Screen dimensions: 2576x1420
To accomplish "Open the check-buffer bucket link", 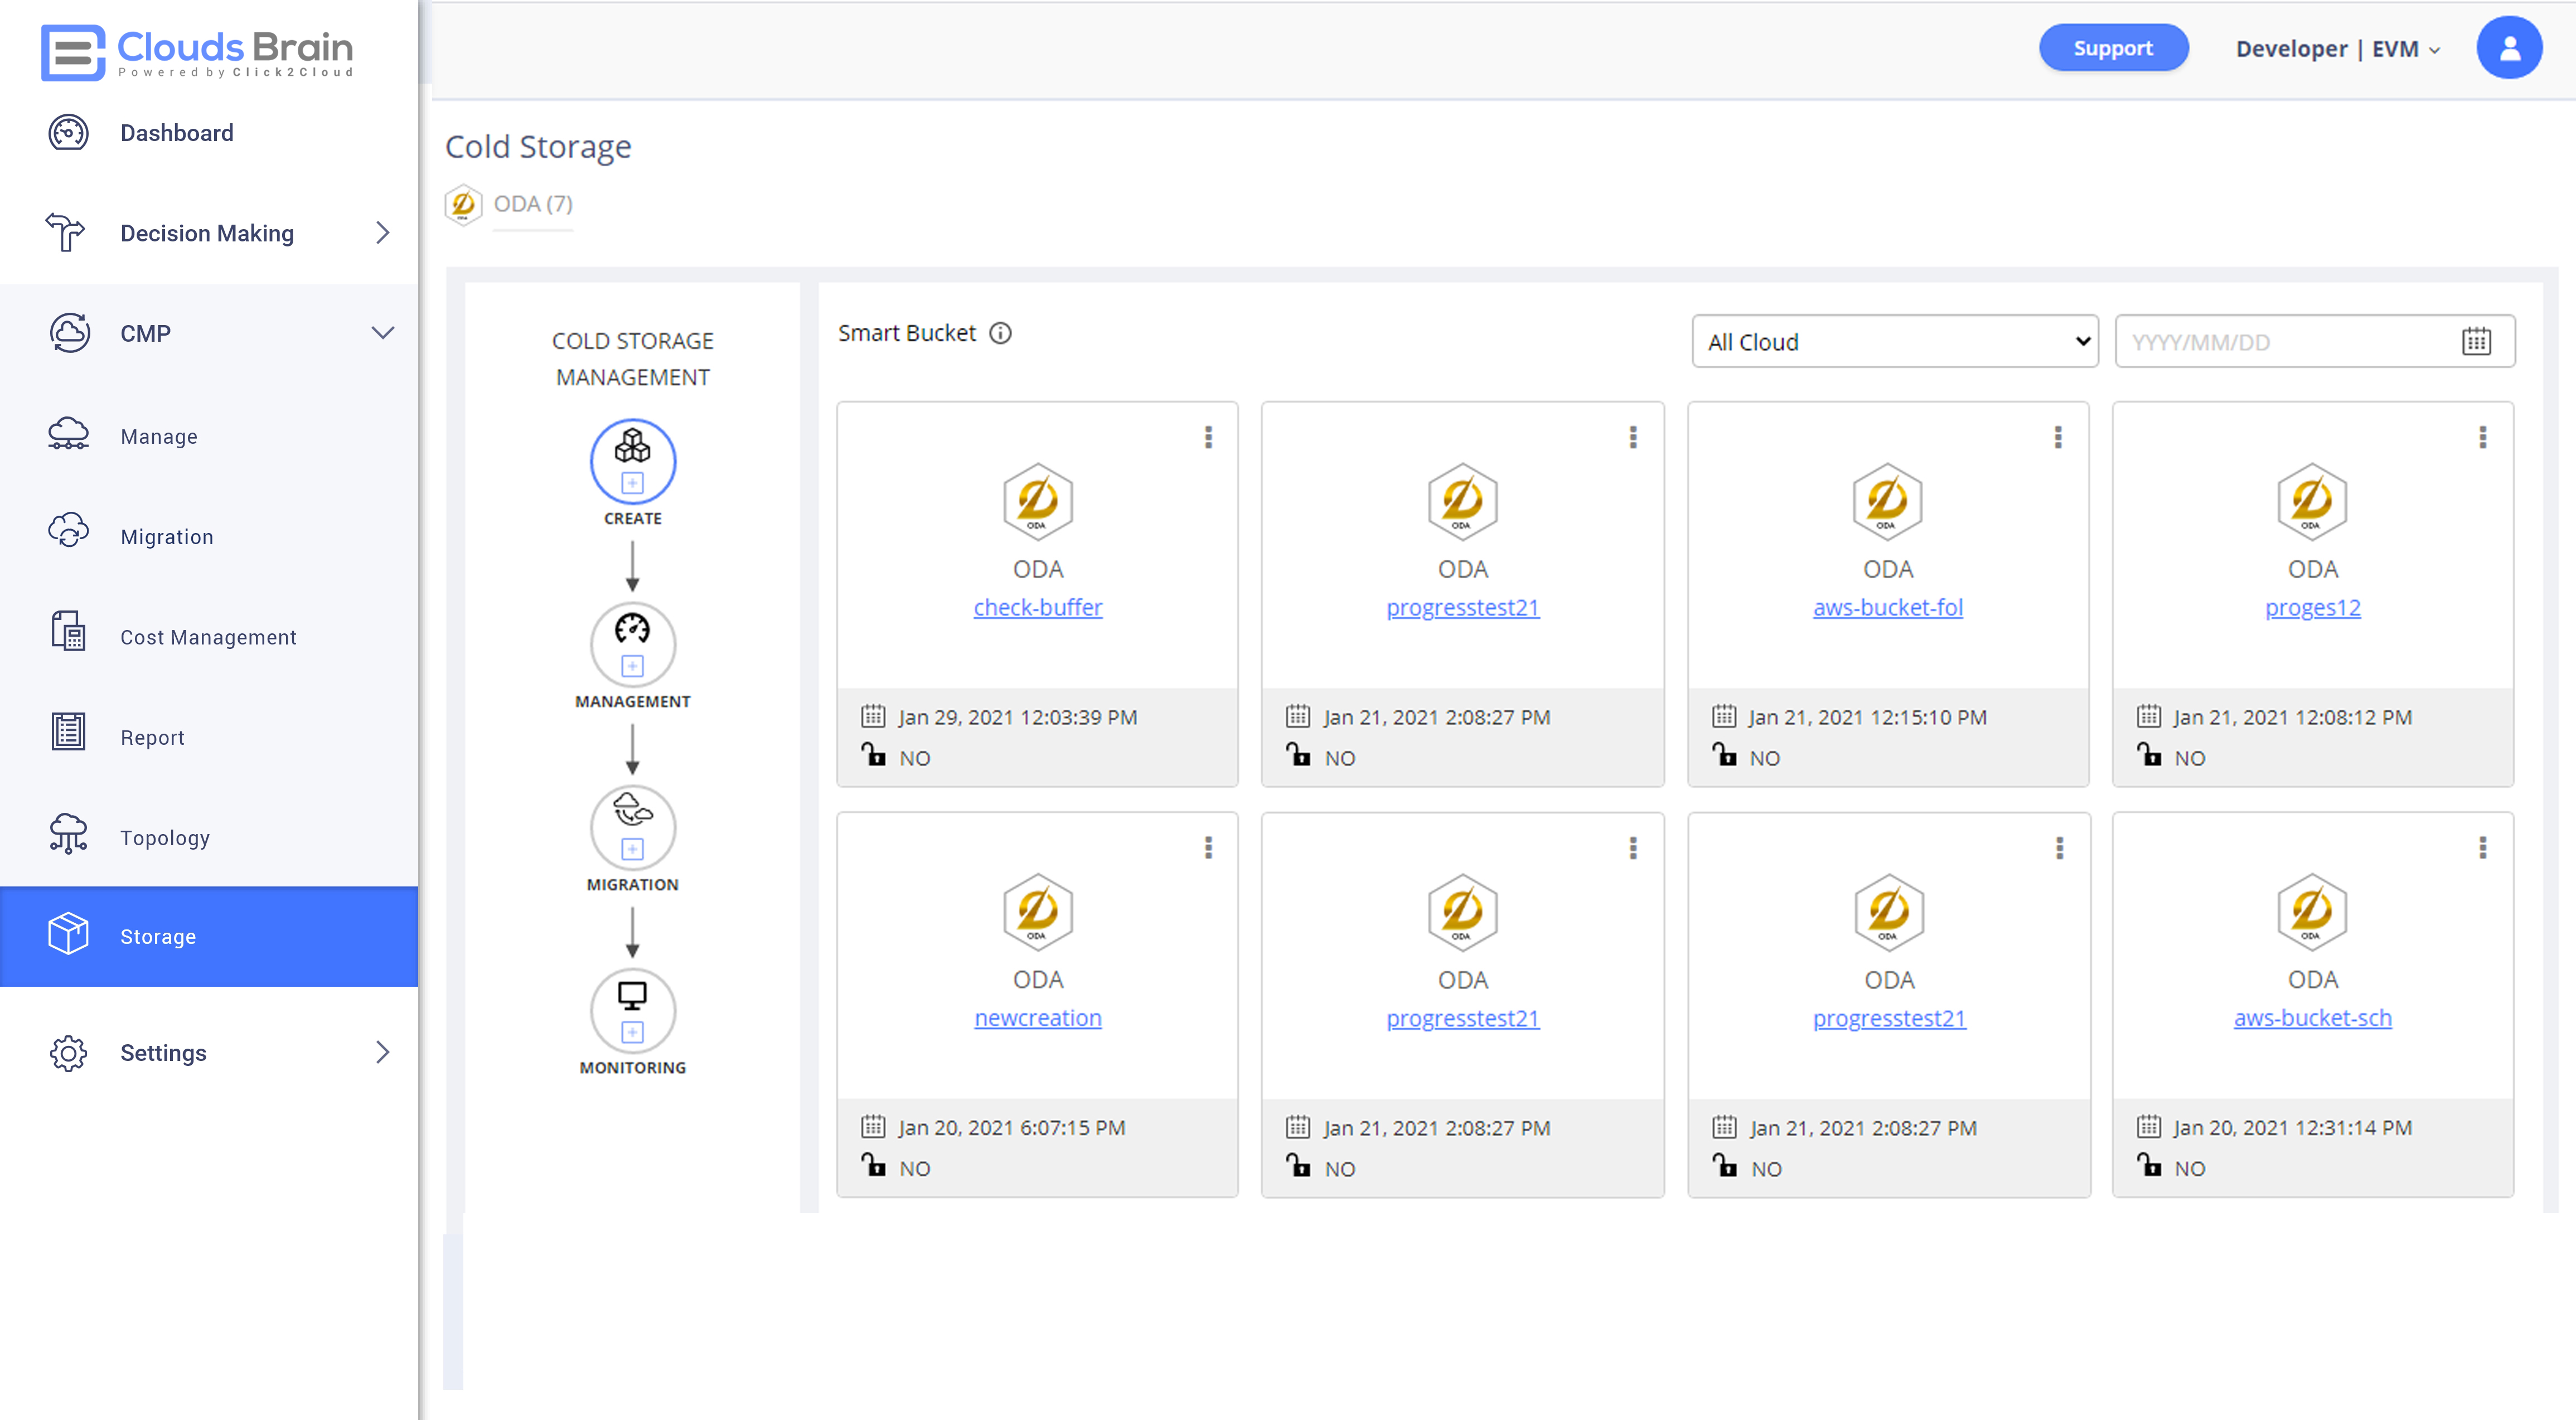I will coord(1037,607).
